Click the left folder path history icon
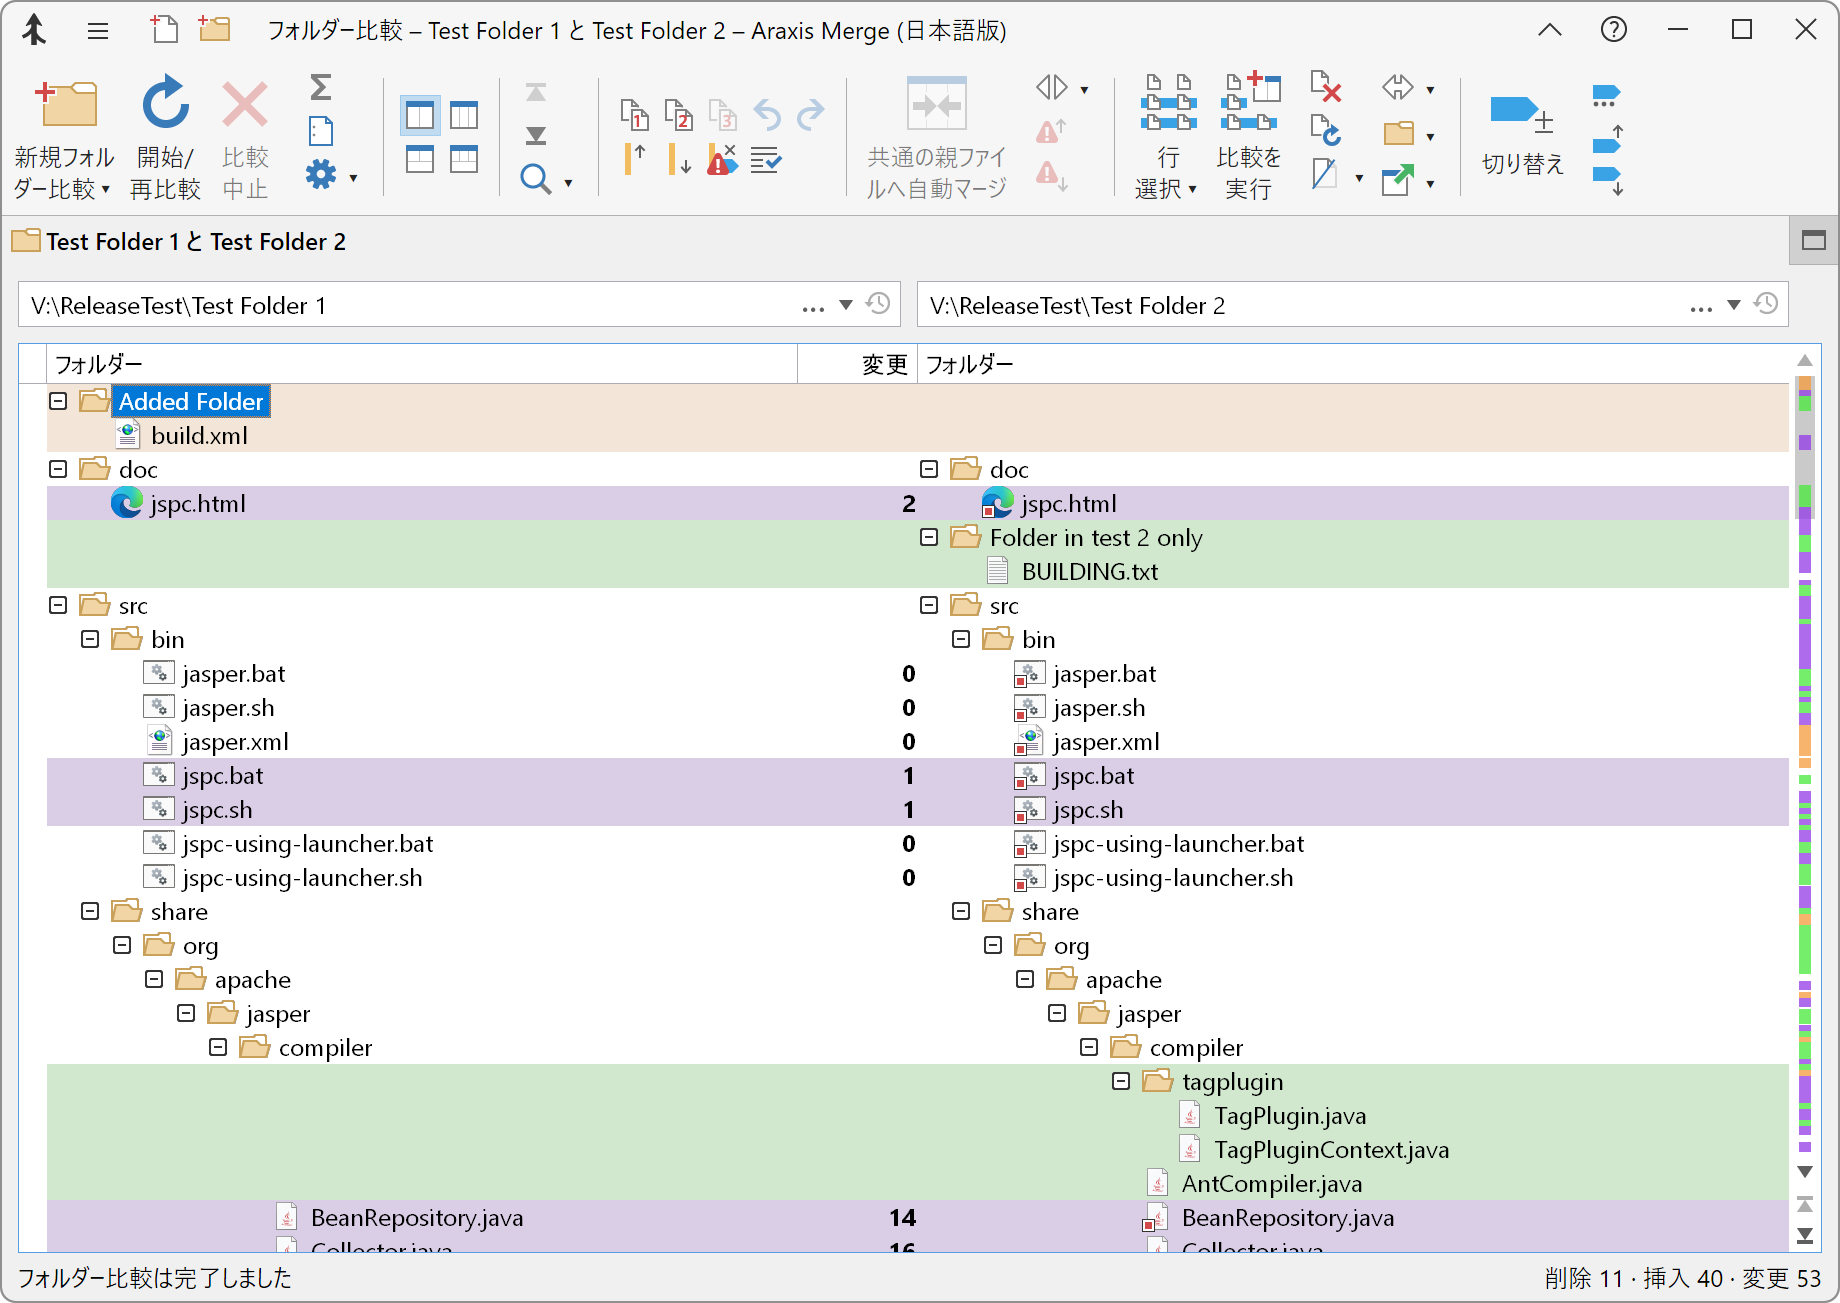 coord(878,304)
